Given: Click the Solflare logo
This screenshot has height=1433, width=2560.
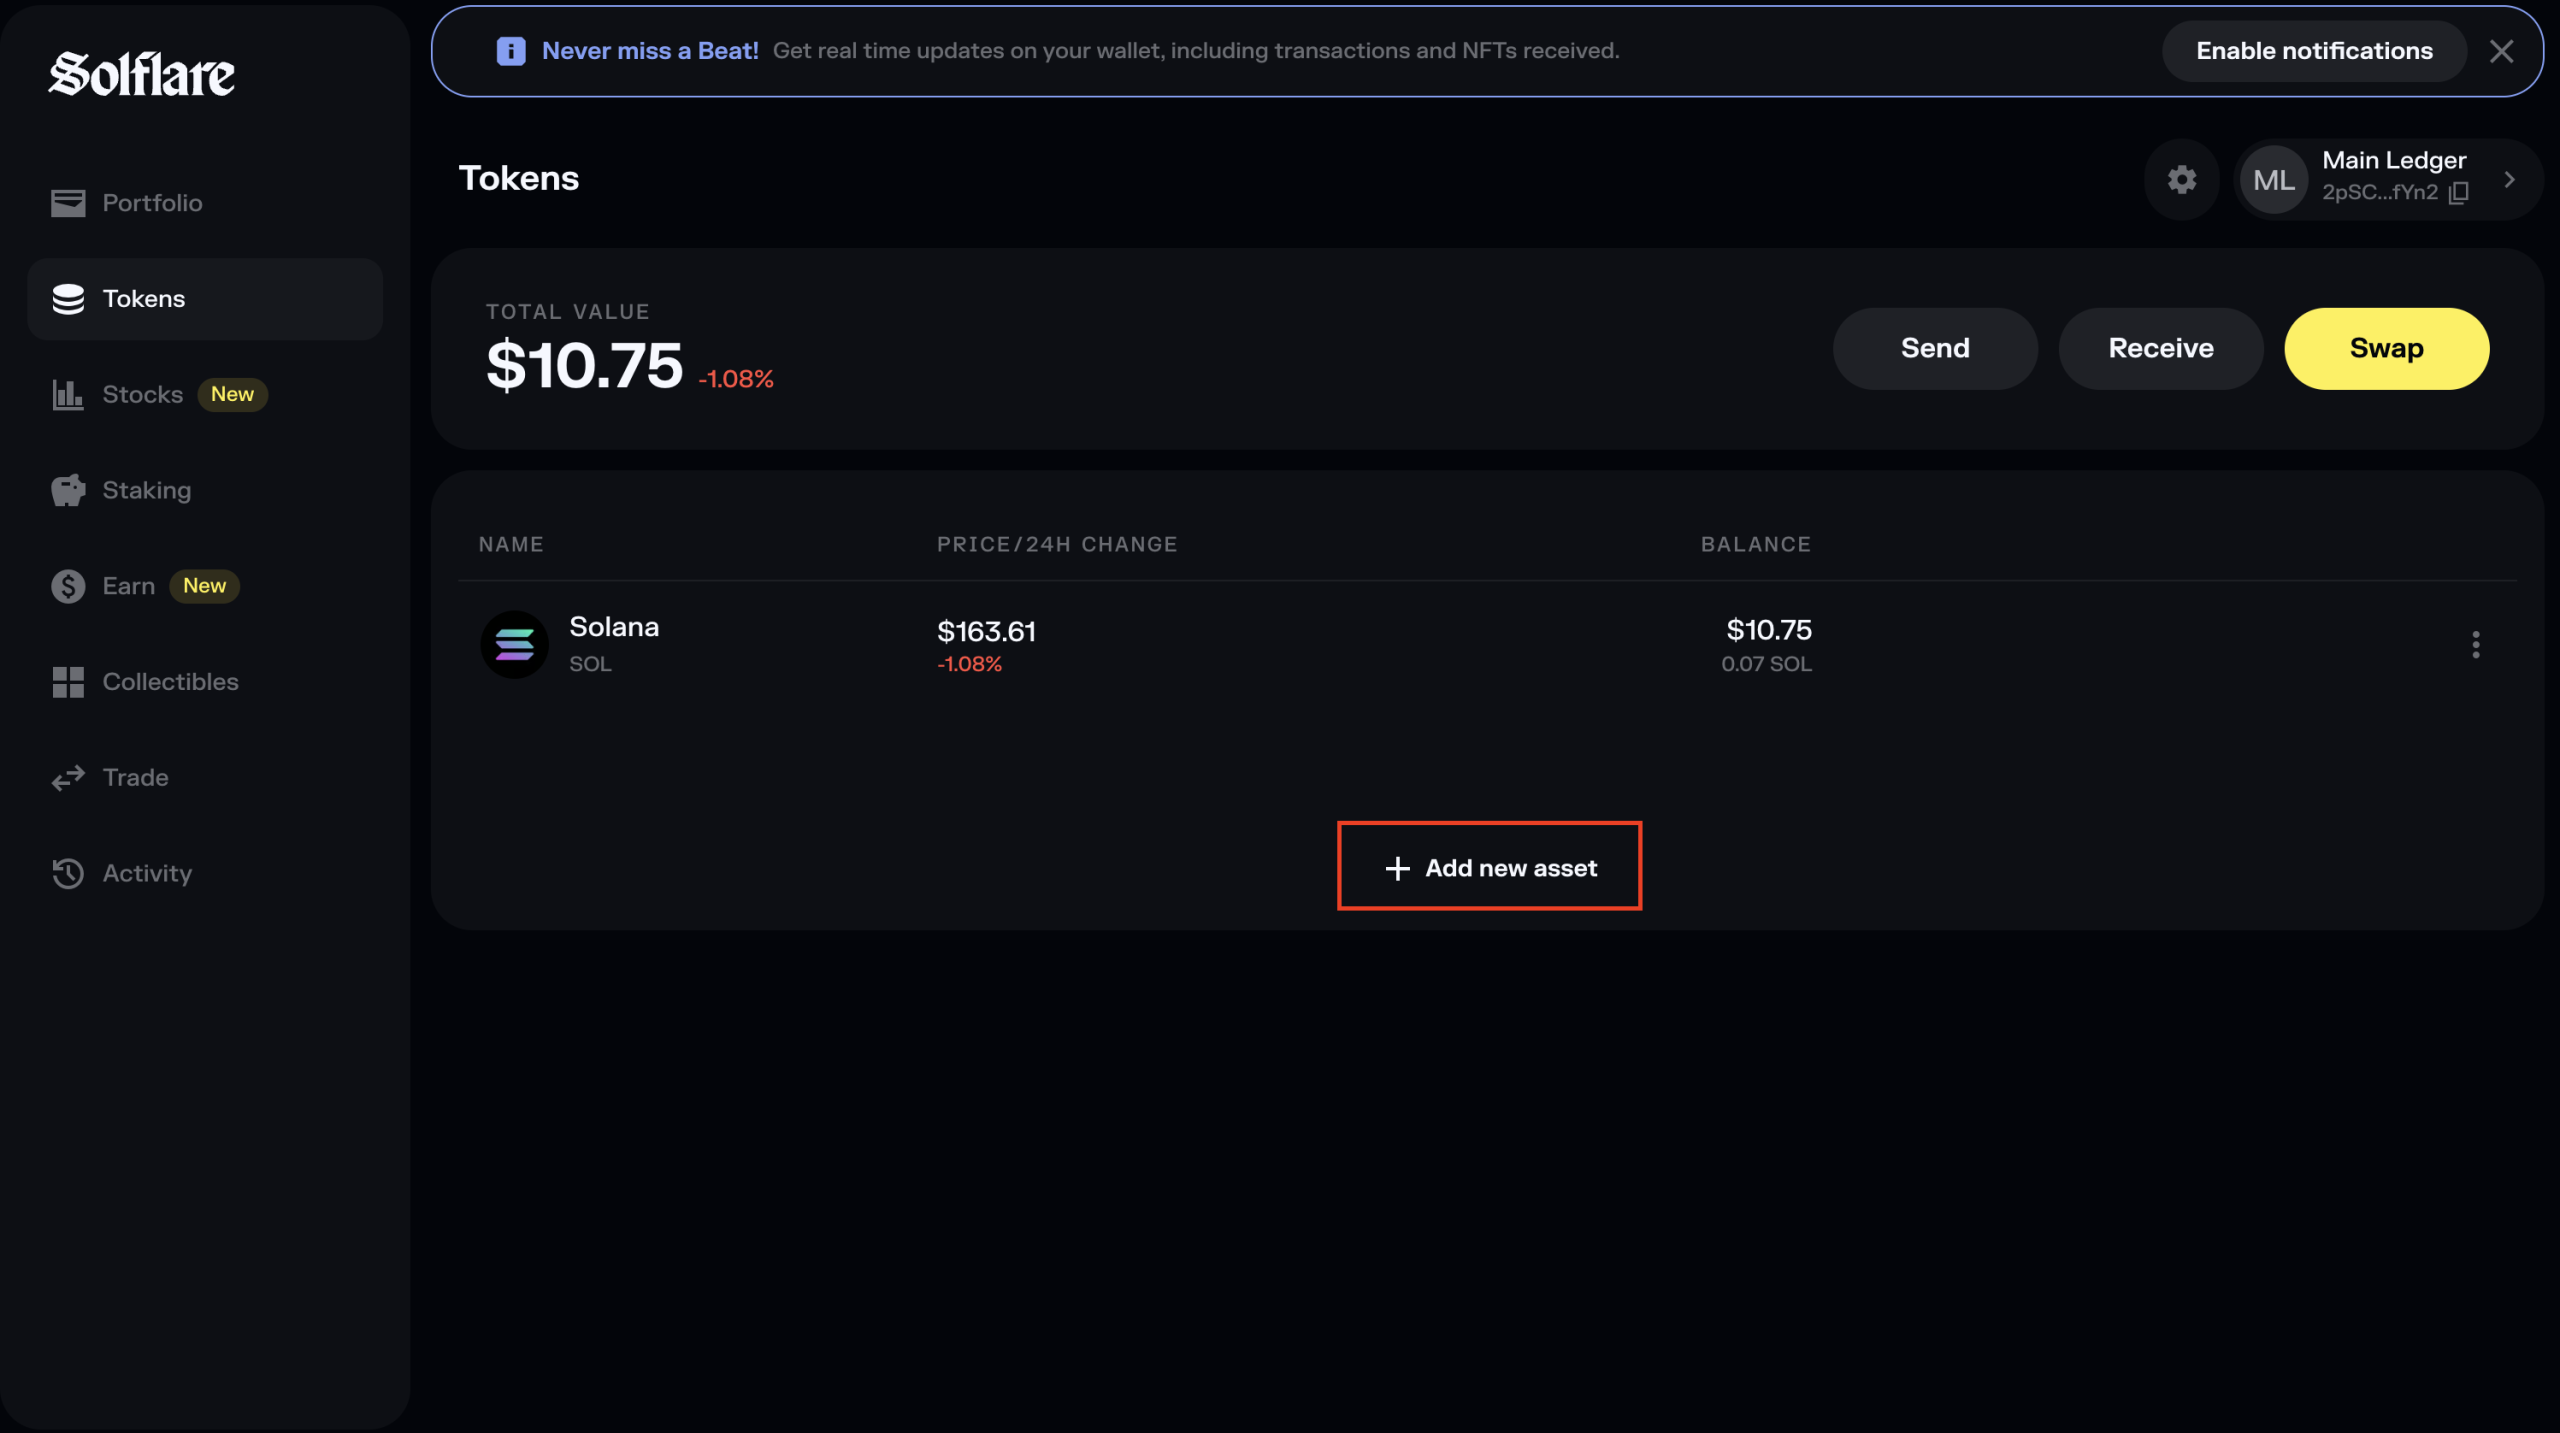Looking at the screenshot, I should (x=142, y=75).
